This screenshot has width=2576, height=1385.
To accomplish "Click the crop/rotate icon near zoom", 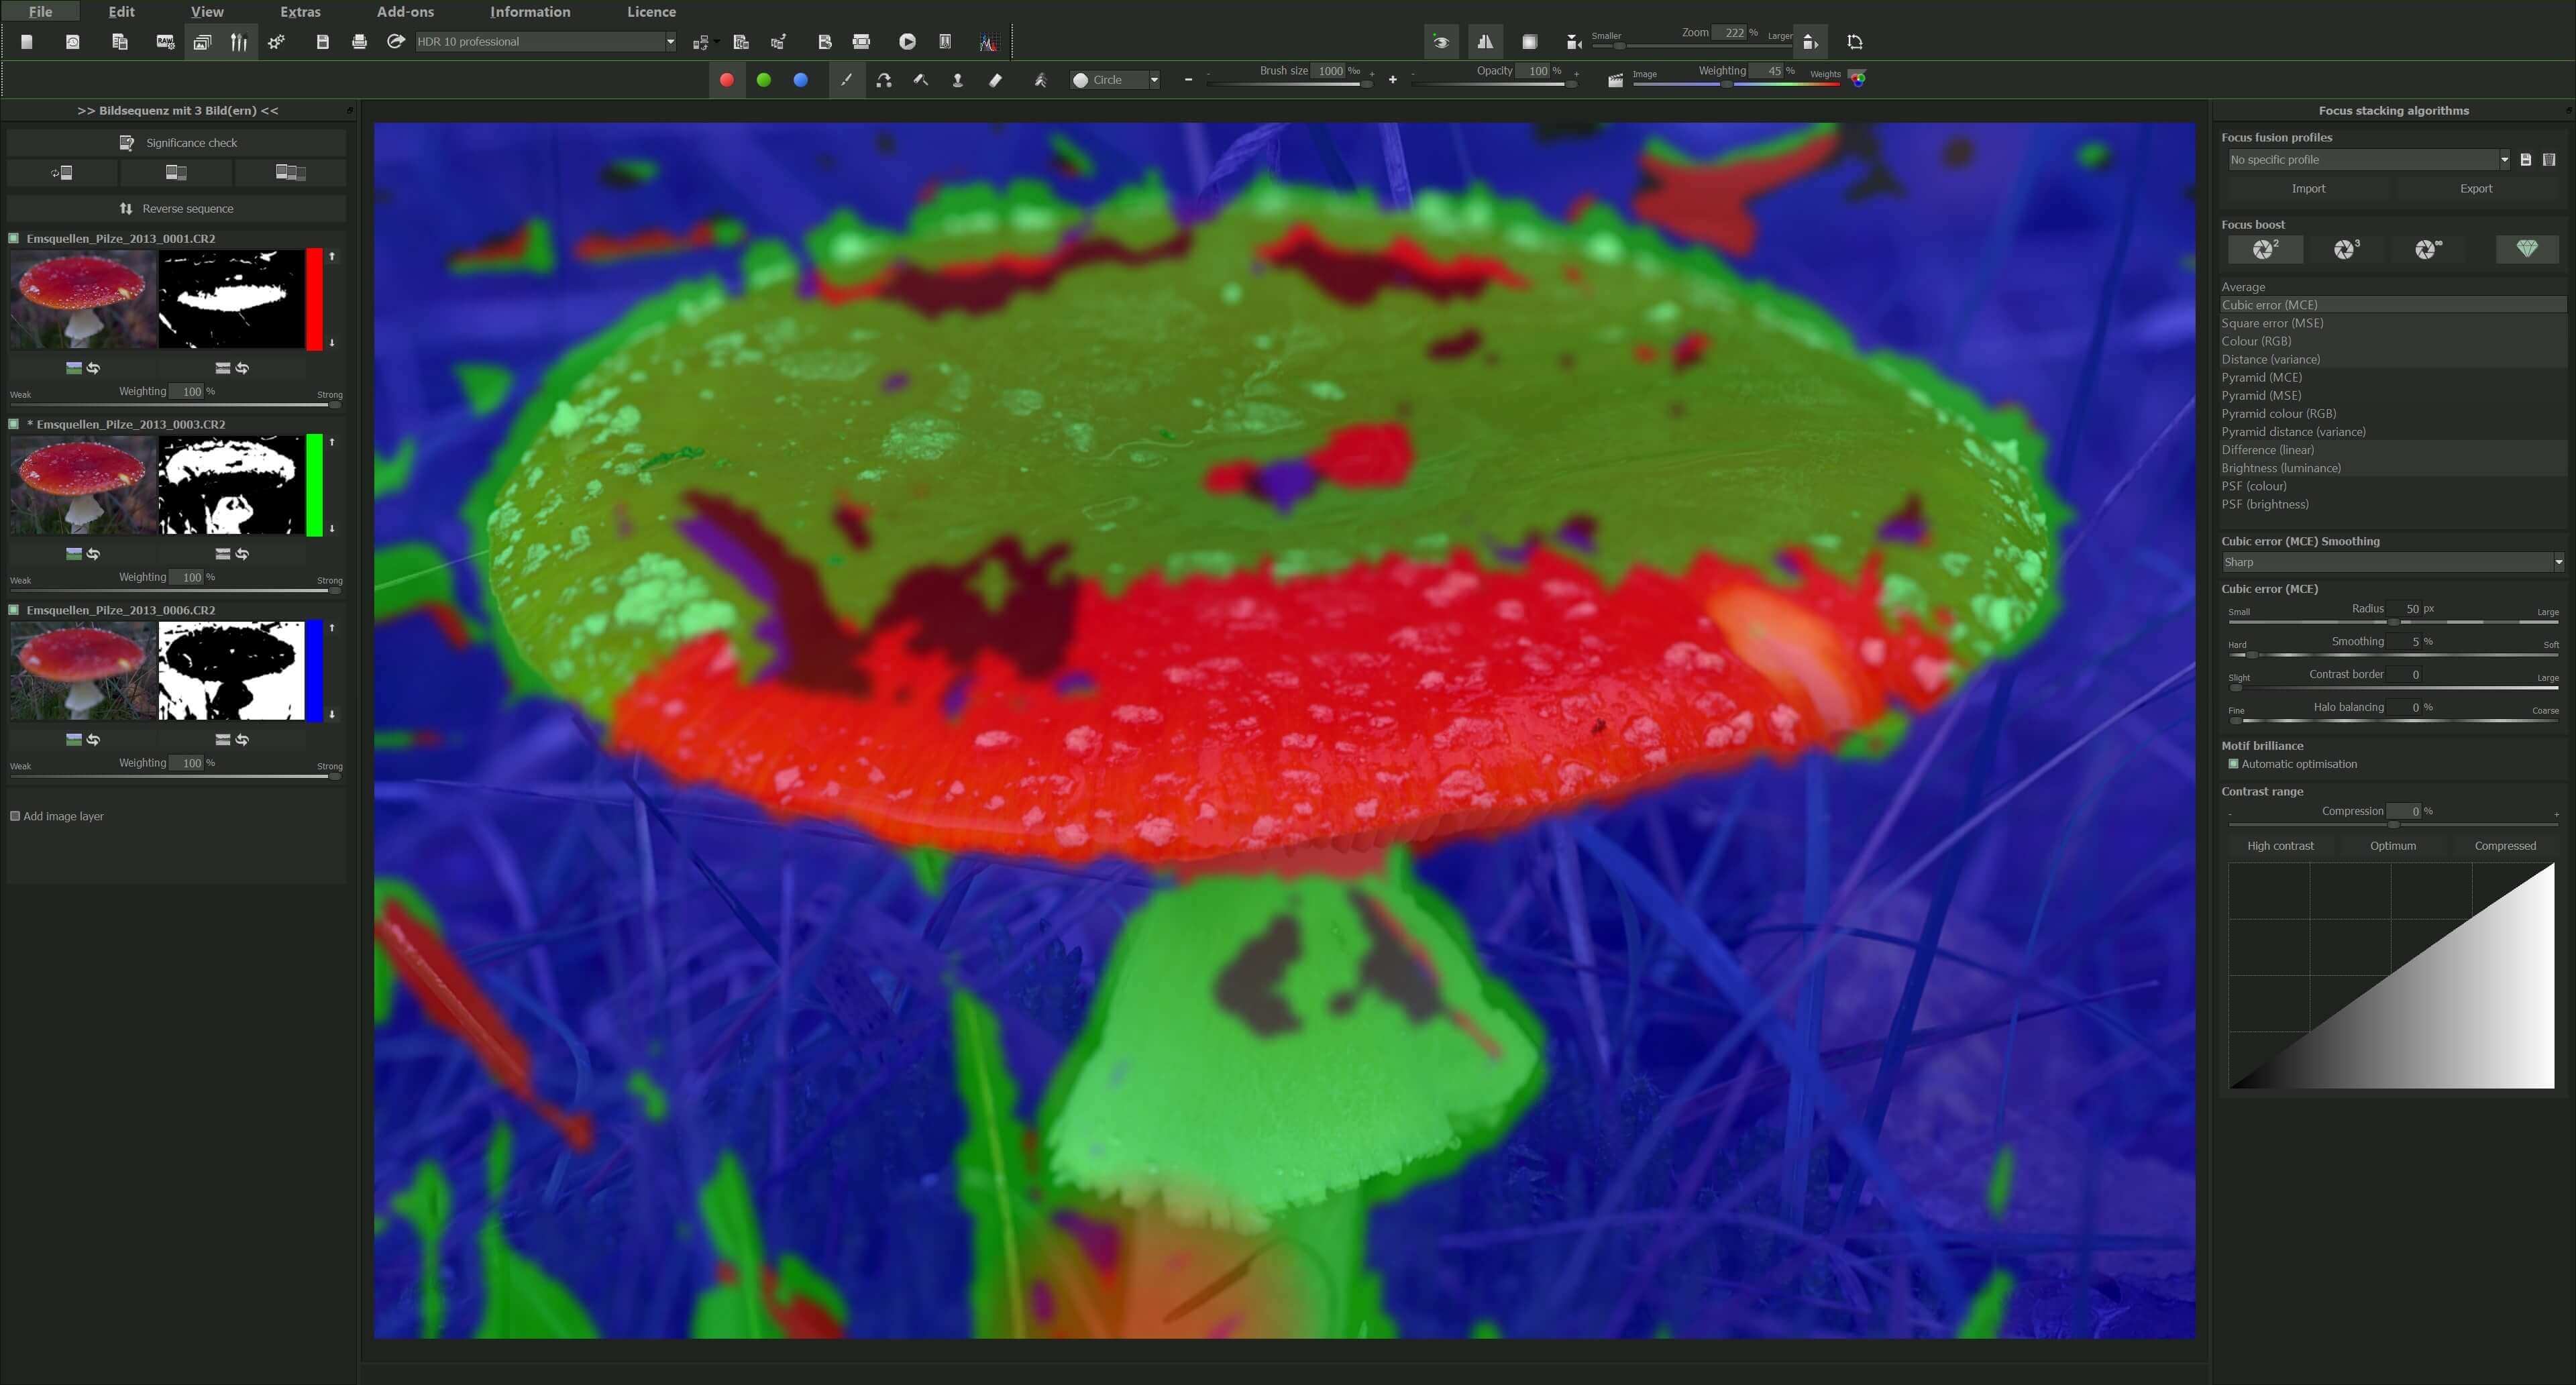I will [x=1855, y=42].
